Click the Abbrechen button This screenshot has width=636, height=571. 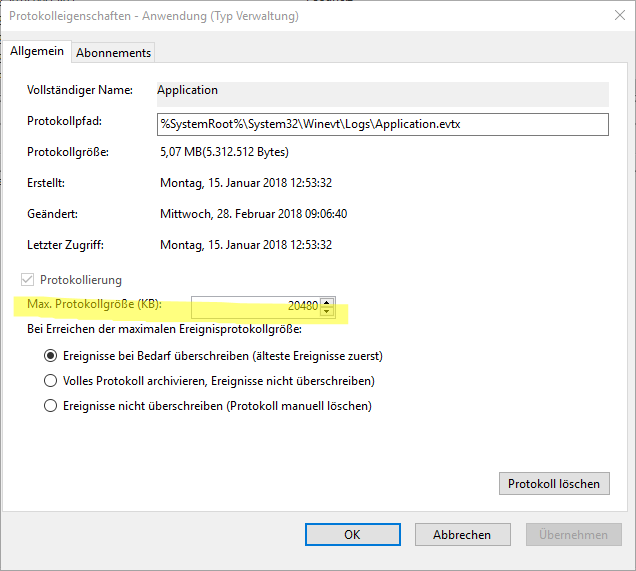(462, 535)
